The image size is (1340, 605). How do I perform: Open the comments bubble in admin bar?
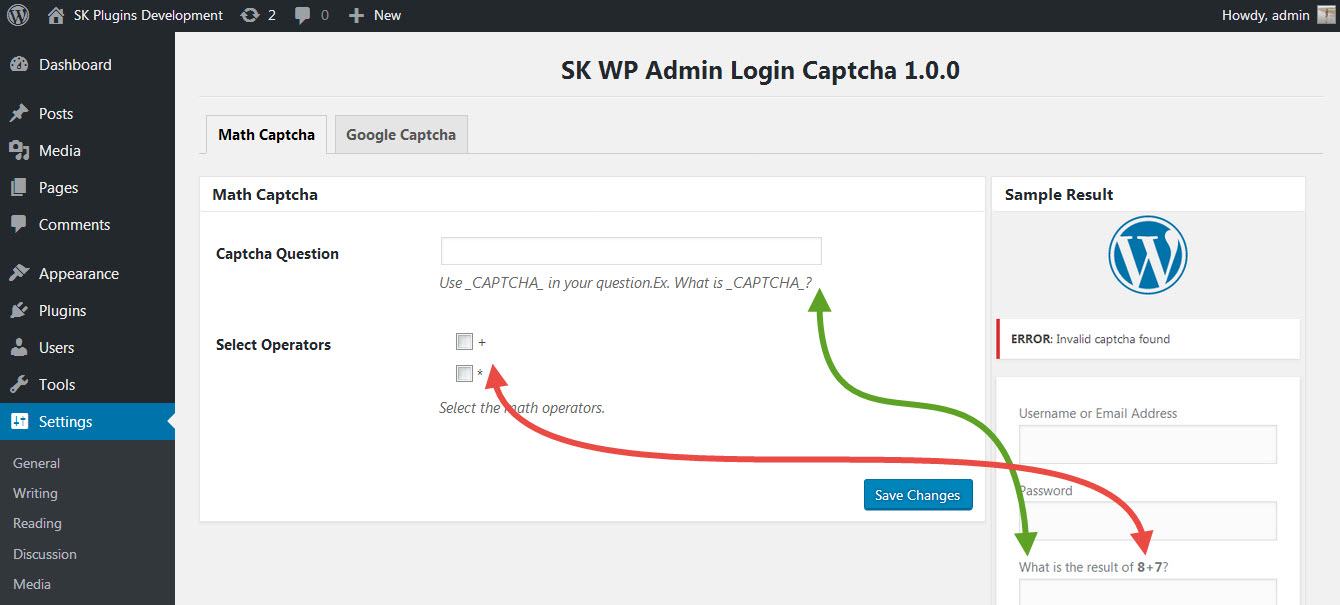point(303,16)
